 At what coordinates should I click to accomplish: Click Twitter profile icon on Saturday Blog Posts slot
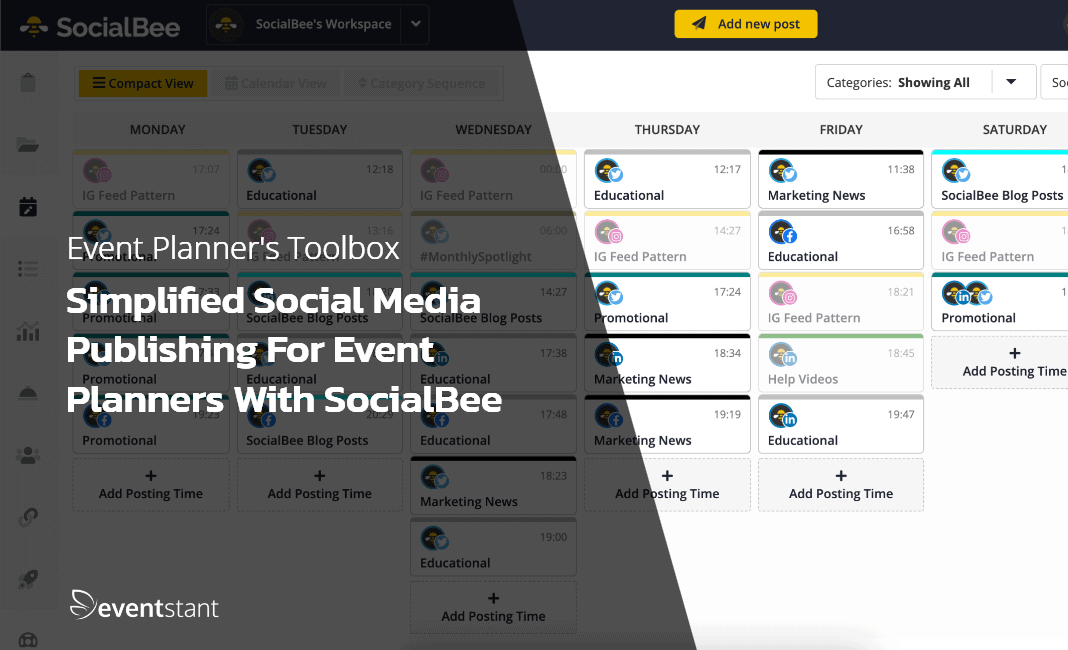[956, 171]
